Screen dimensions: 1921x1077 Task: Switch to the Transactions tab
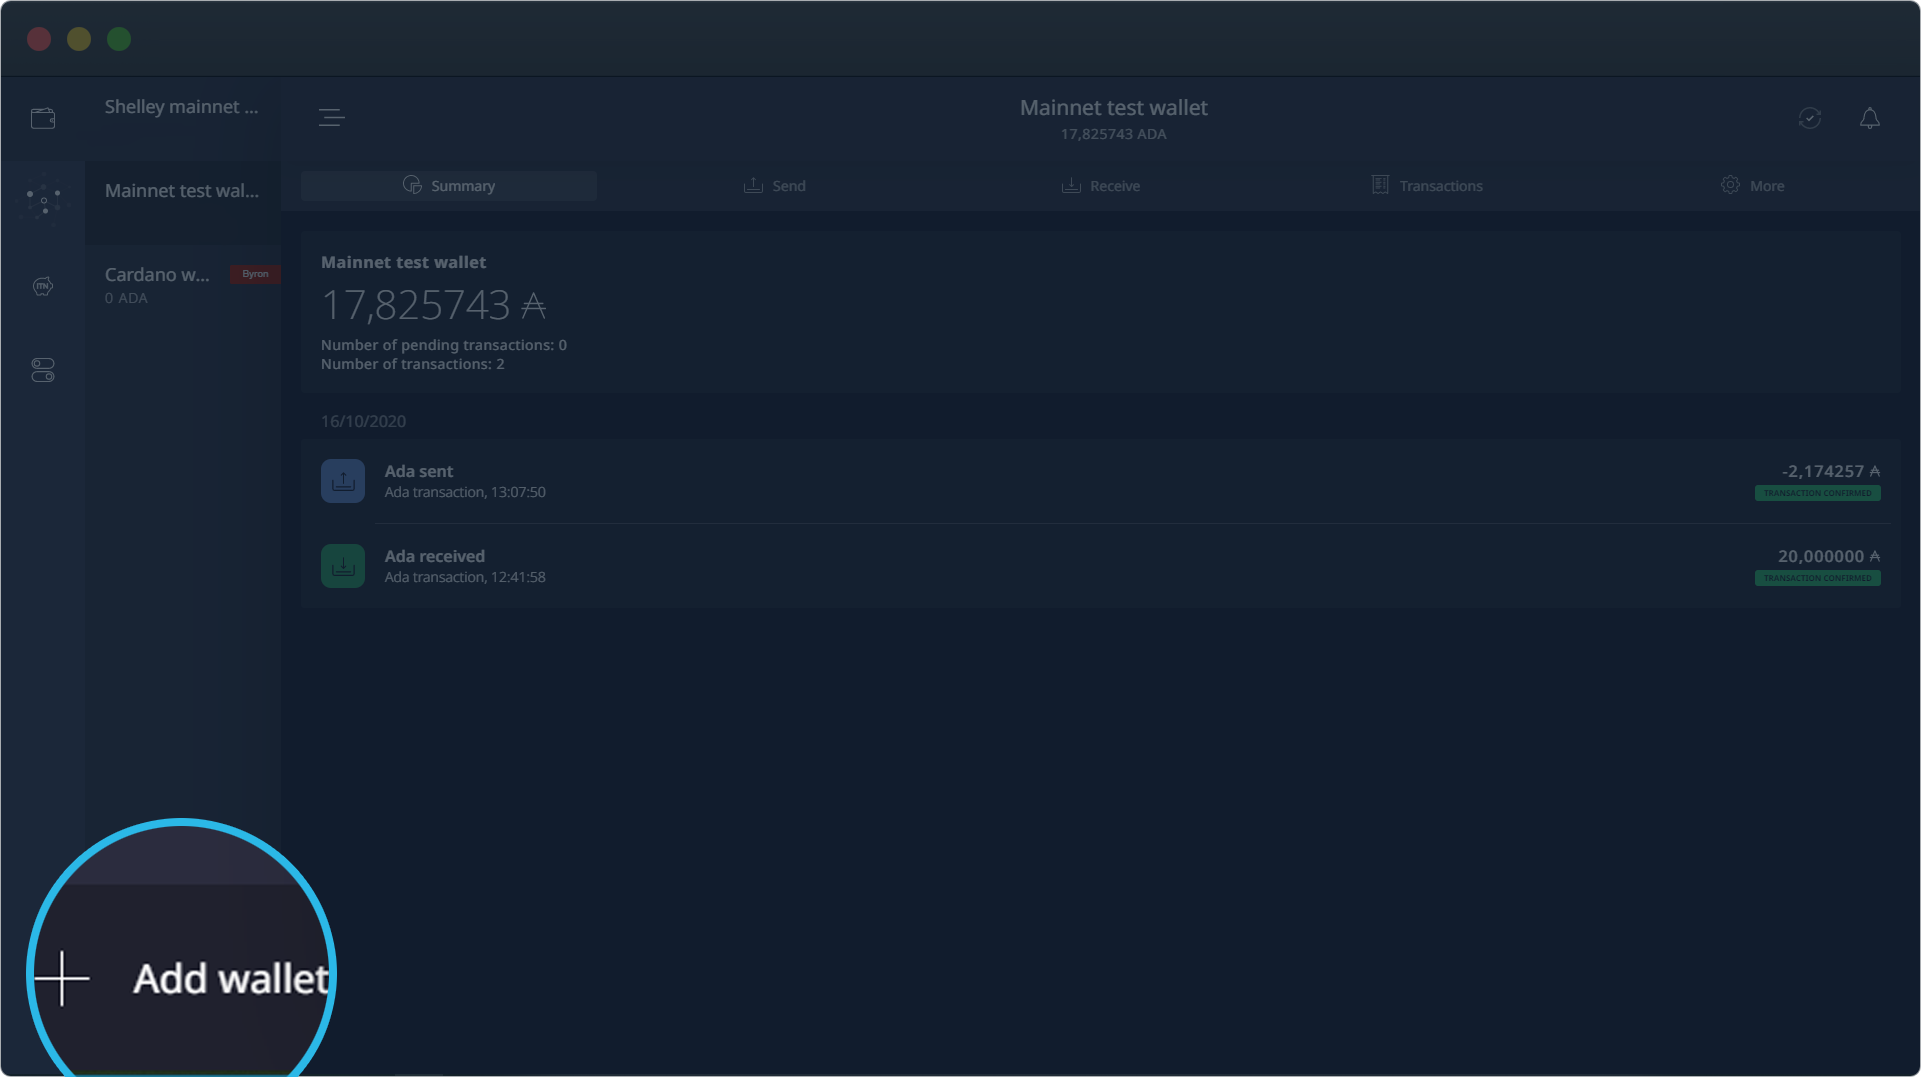1427,186
